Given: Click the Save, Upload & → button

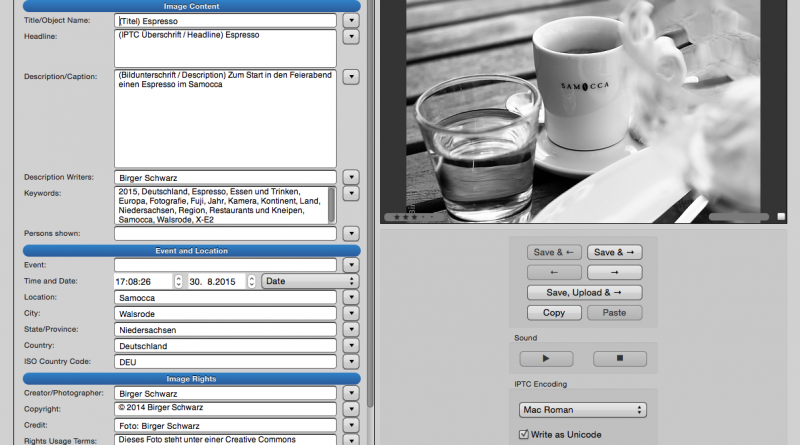Looking at the screenshot, I should [x=584, y=292].
